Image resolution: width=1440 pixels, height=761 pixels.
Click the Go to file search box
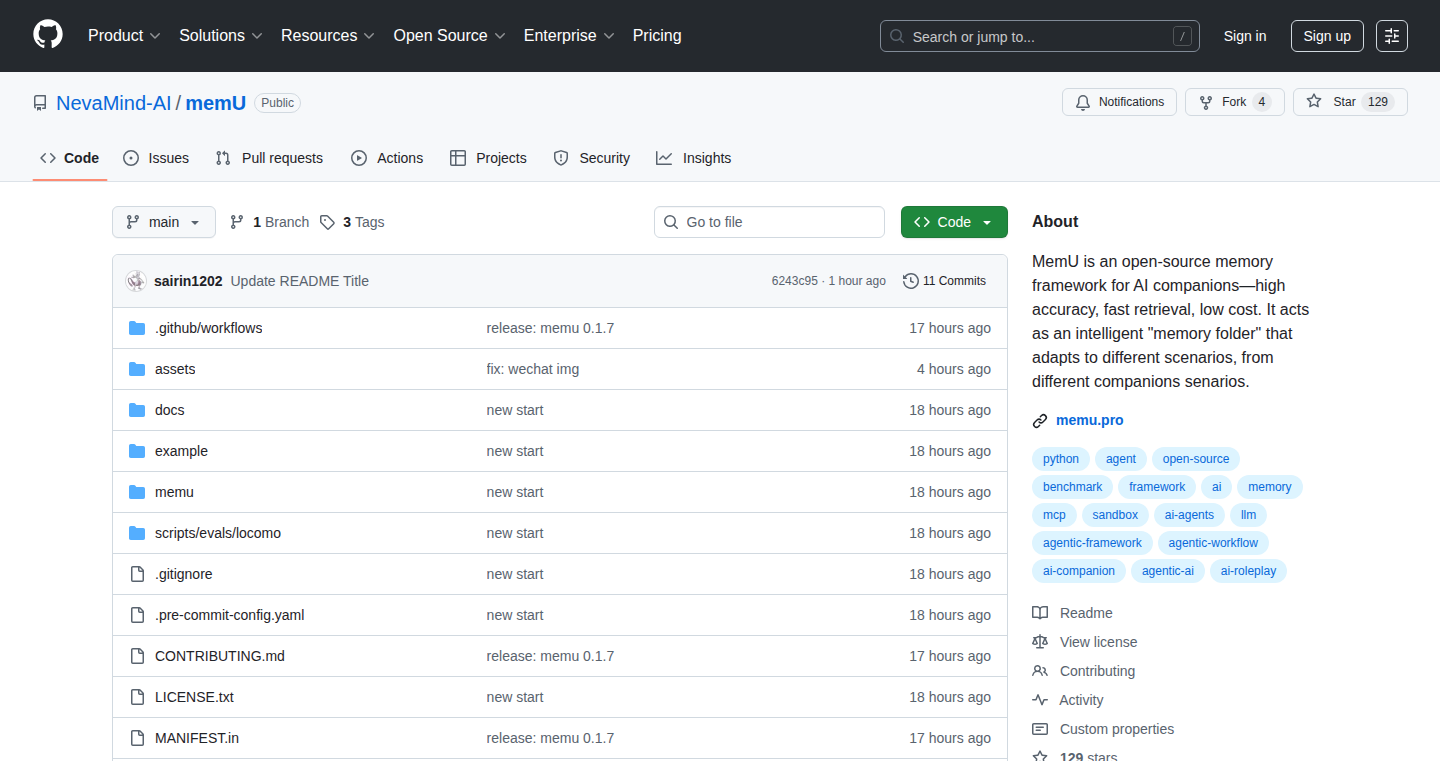coord(769,222)
